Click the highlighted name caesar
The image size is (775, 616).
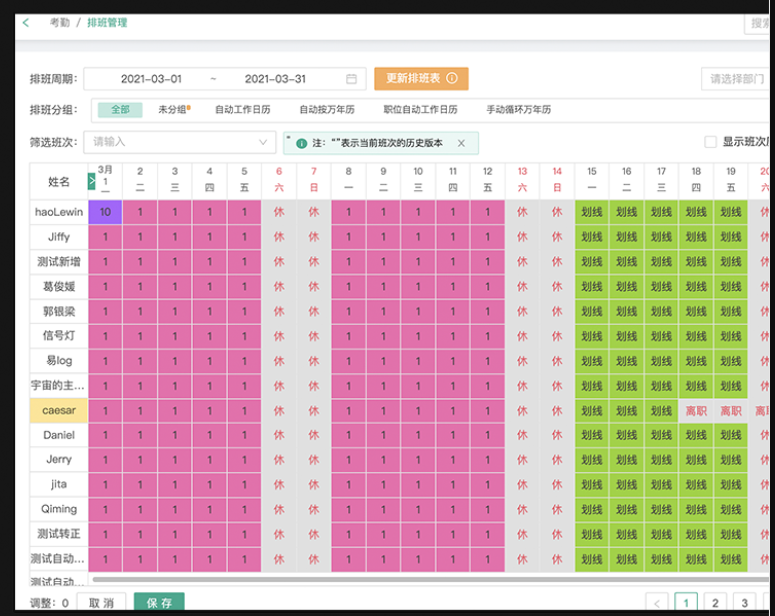(59, 410)
